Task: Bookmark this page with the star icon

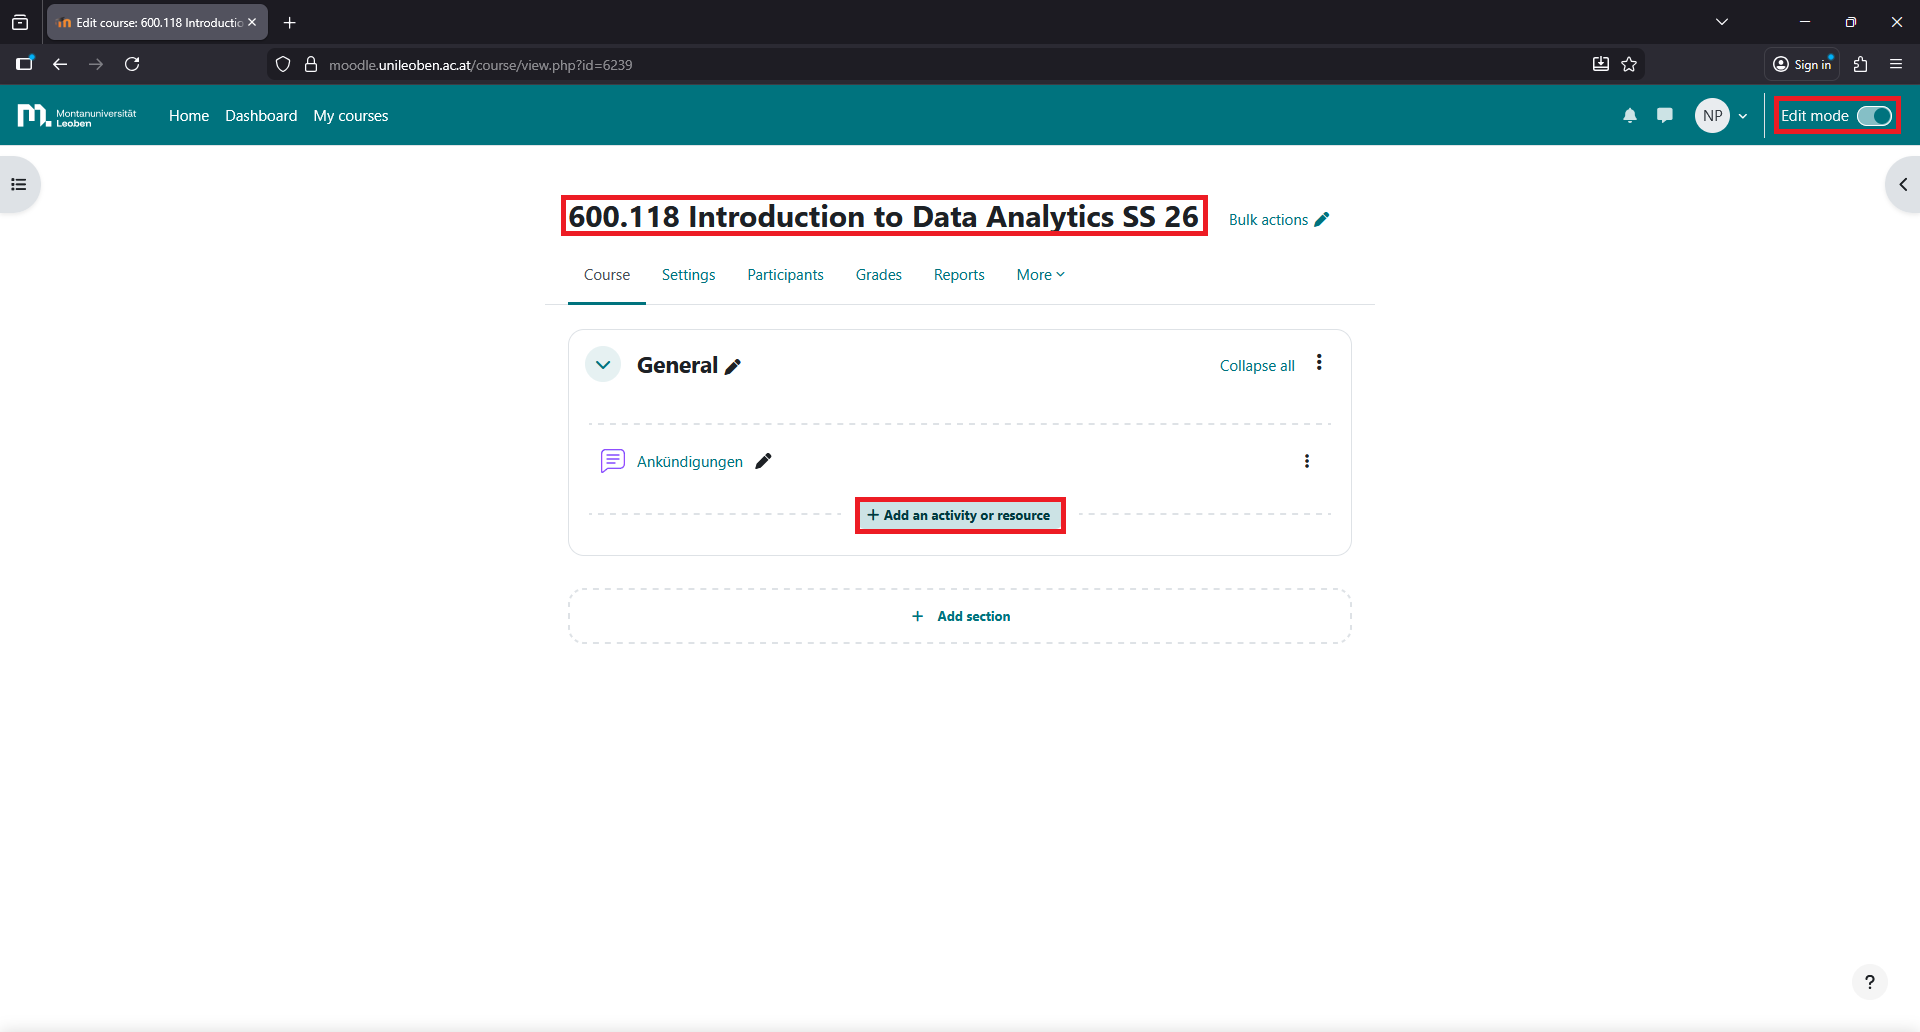Action: coord(1629,65)
